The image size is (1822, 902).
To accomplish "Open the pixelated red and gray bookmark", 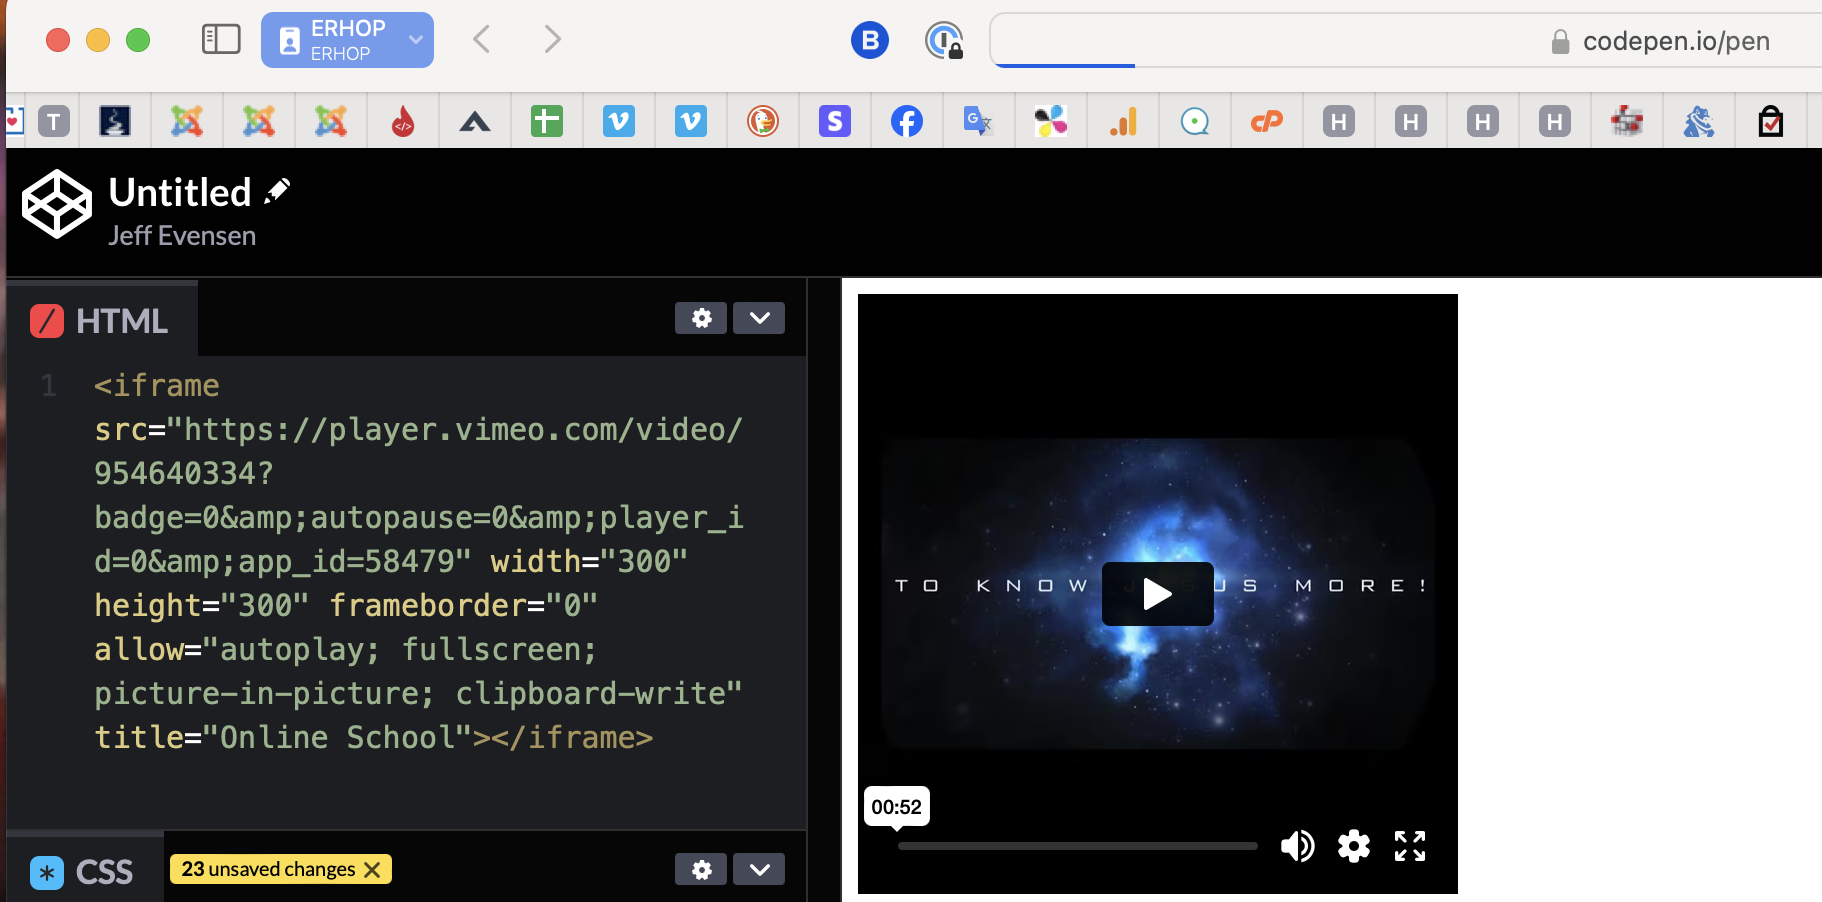I will (x=1627, y=122).
